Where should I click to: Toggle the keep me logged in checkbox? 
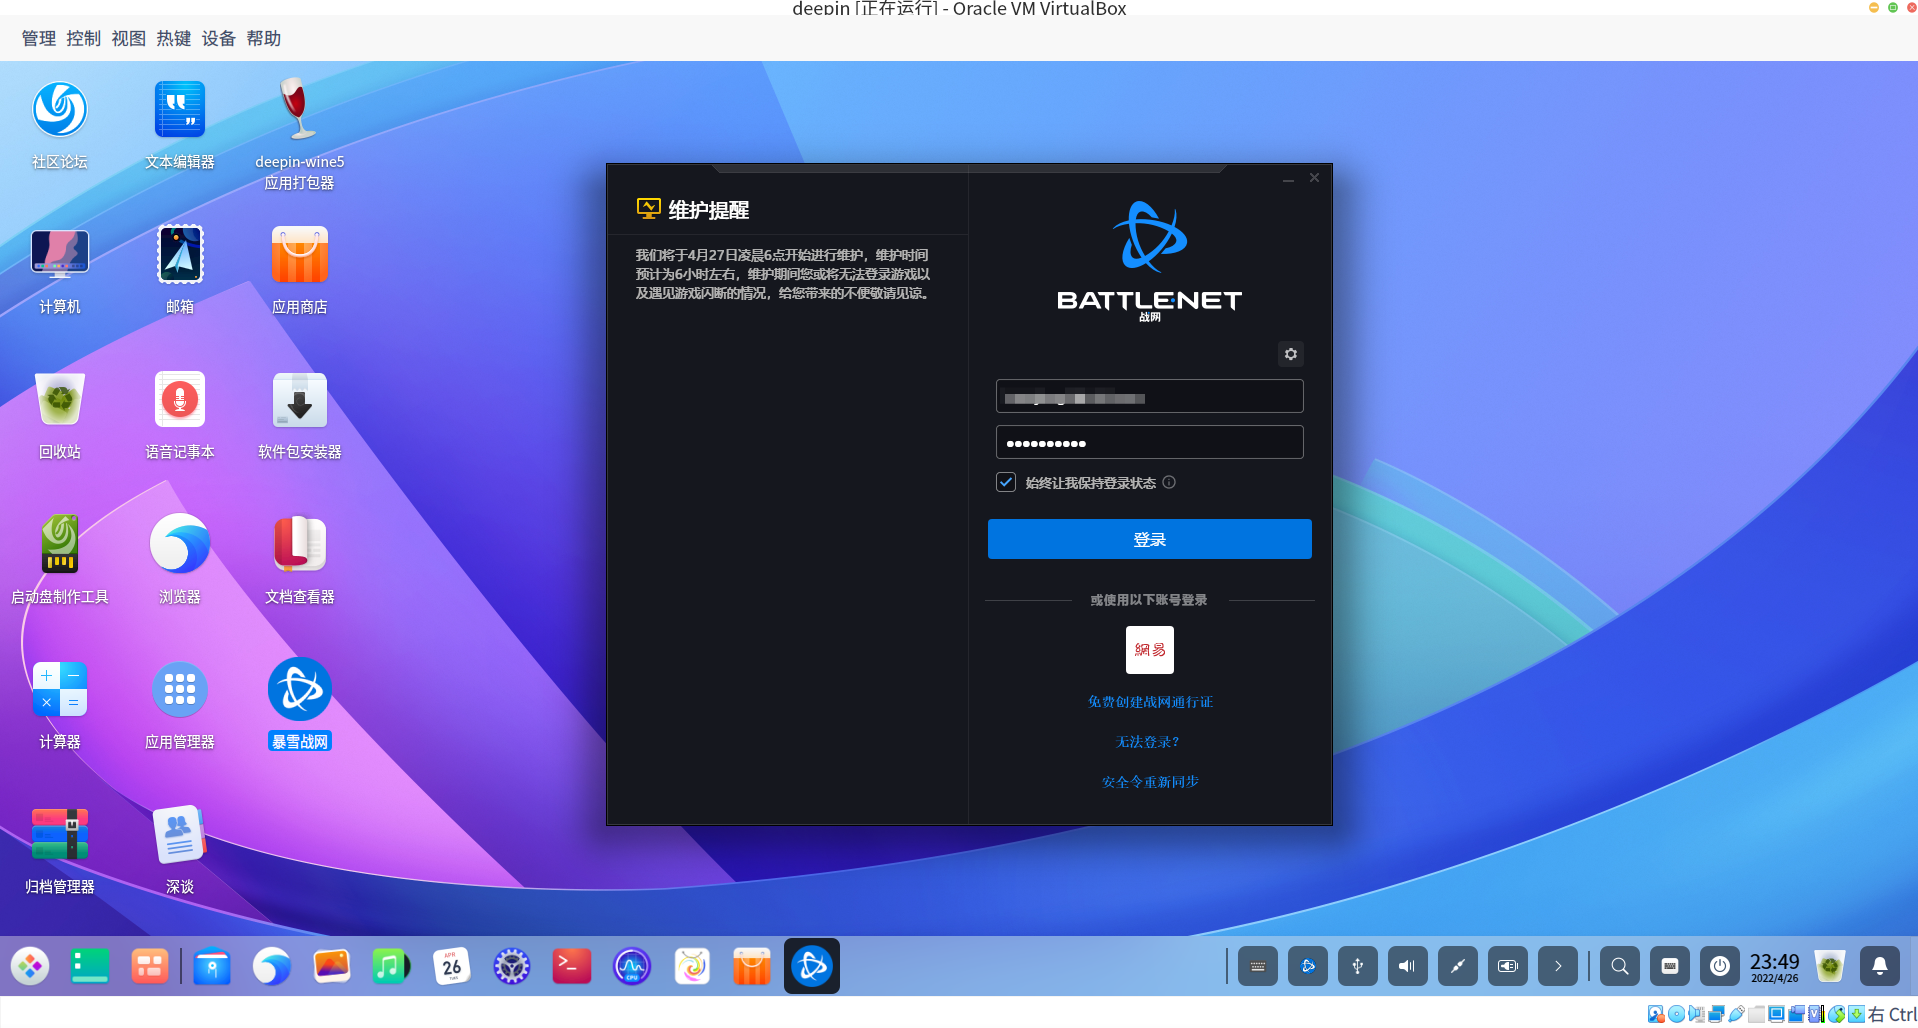click(x=1006, y=483)
